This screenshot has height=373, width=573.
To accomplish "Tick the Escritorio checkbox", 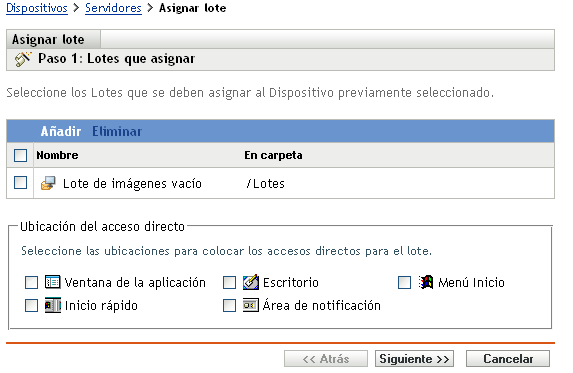I will point(229,282).
